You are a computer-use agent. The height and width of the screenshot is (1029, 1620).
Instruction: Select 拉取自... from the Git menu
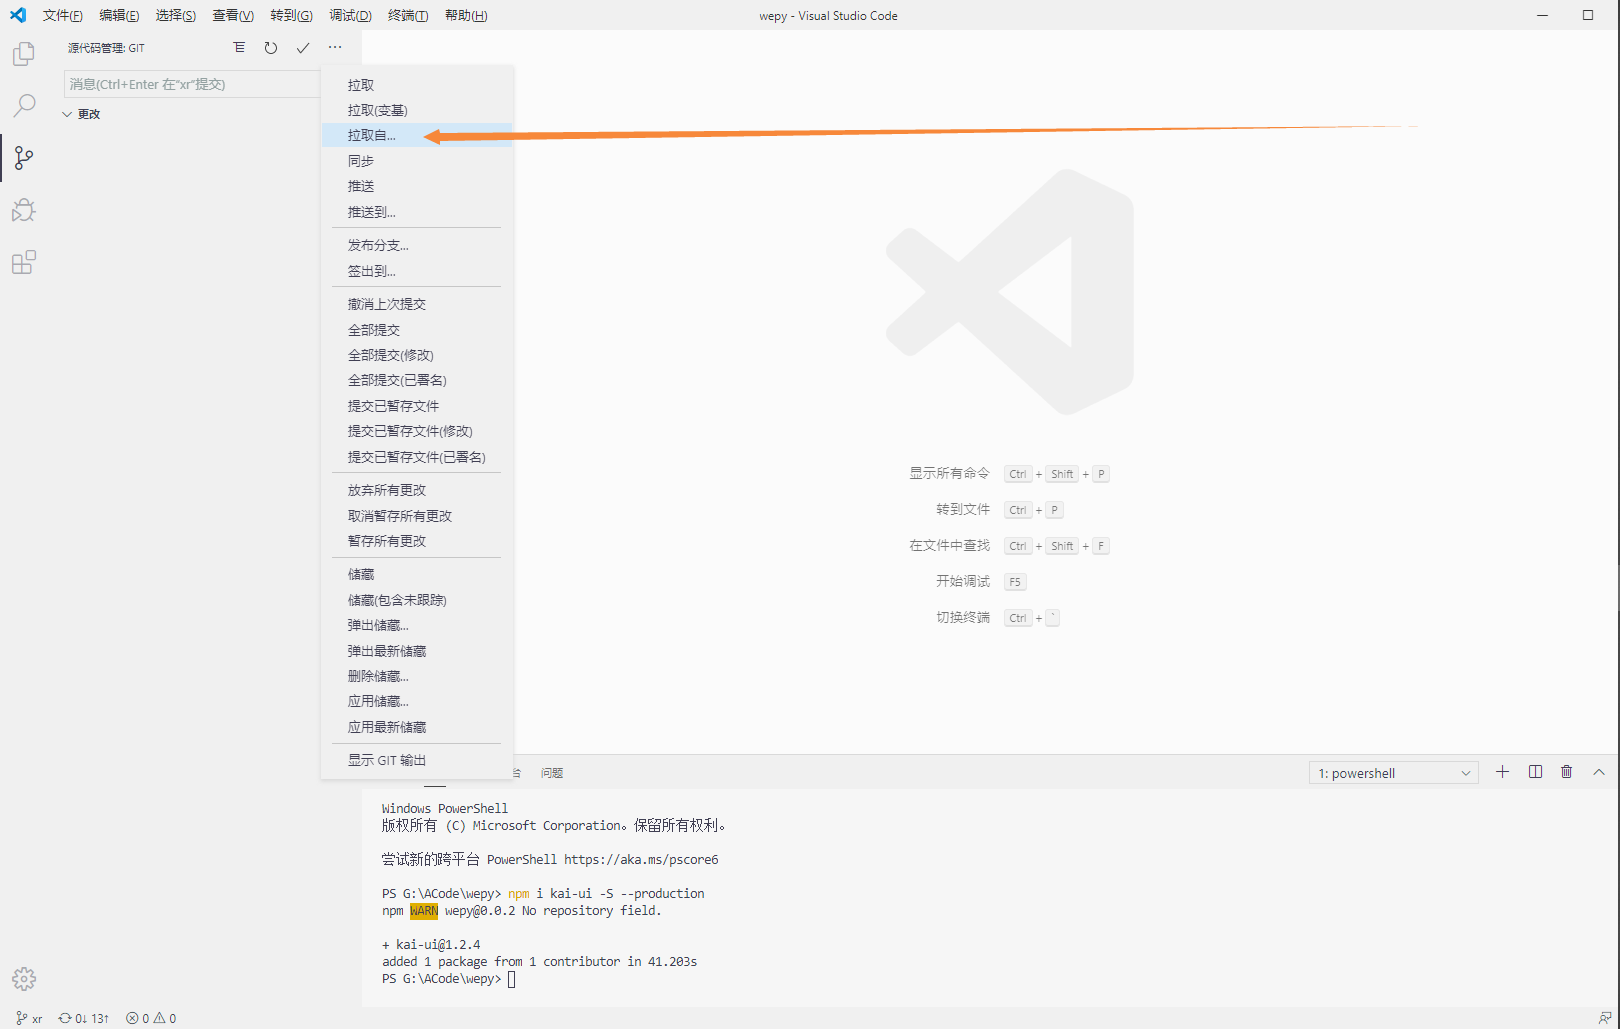tap(373, 135)
